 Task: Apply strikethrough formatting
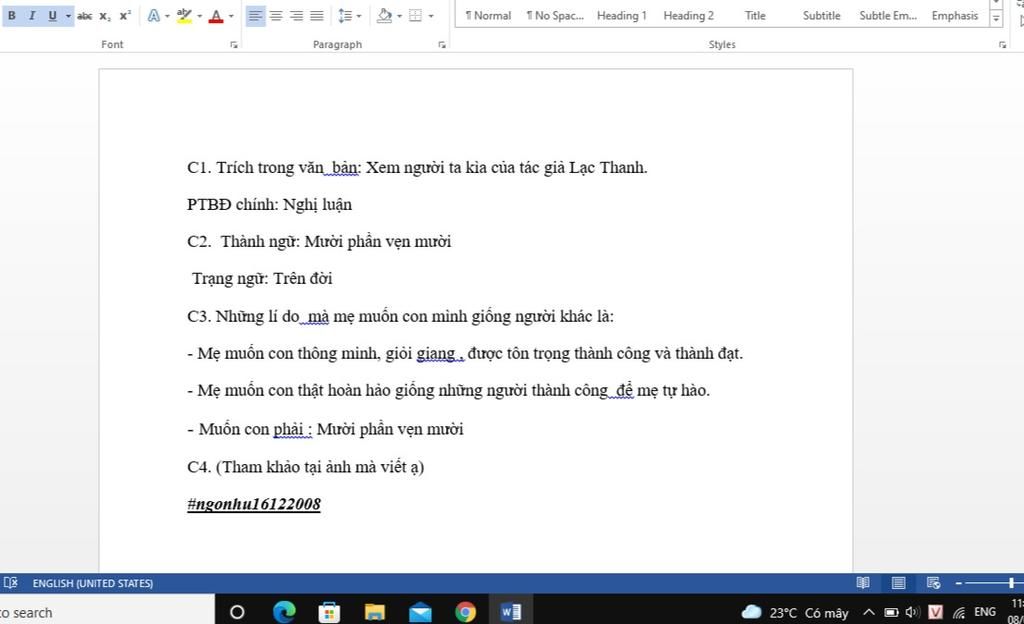tap(84, 16)
